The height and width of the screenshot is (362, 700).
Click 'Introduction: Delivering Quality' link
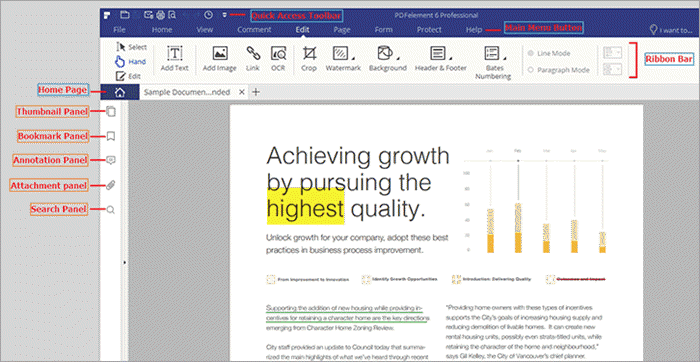(x=496, y=279)
